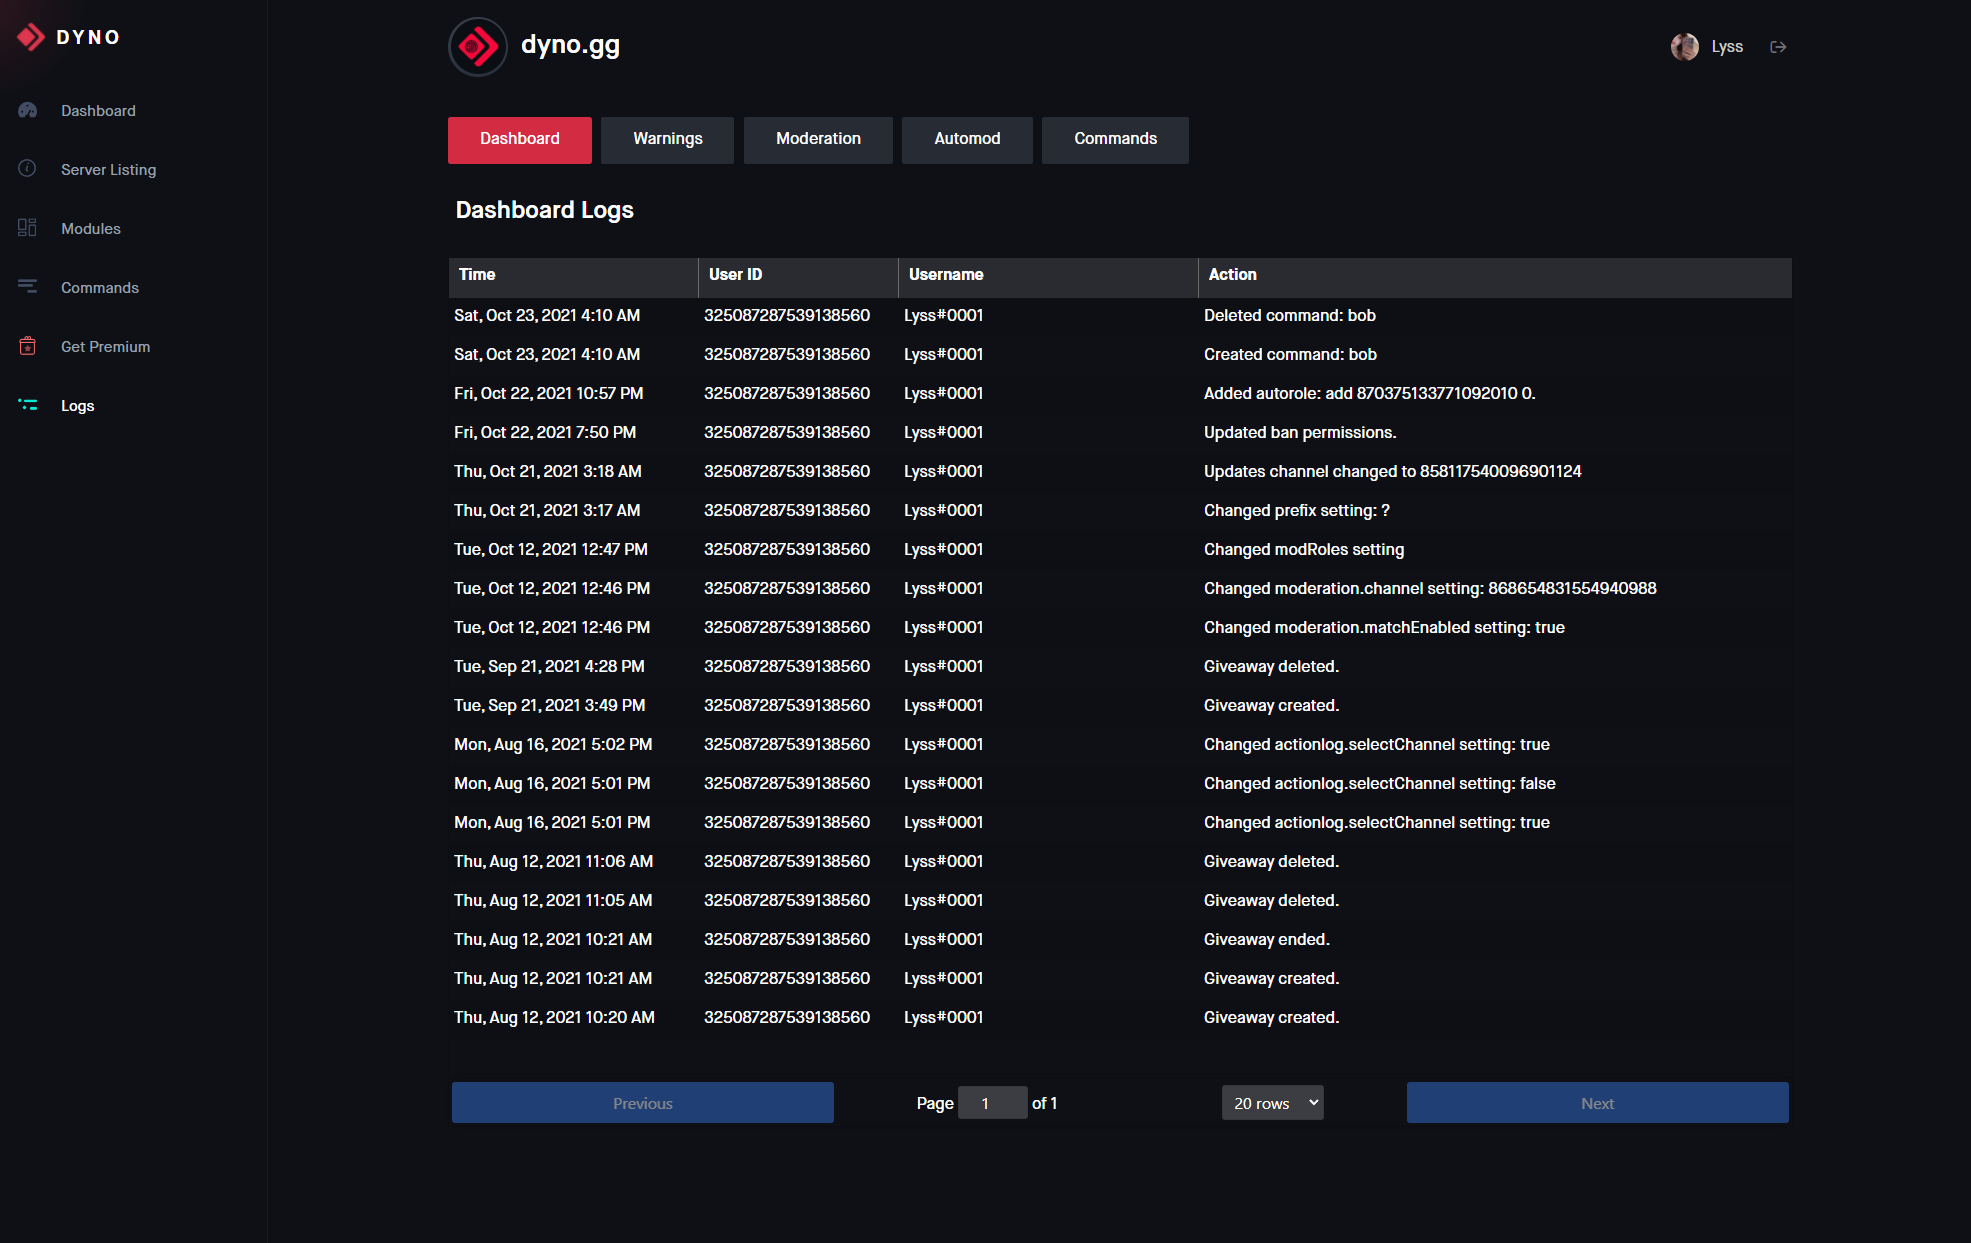The image size is (1971, 1243).
Task: Click the Commands icon in sidebar
Action: [x=26, y=286]
